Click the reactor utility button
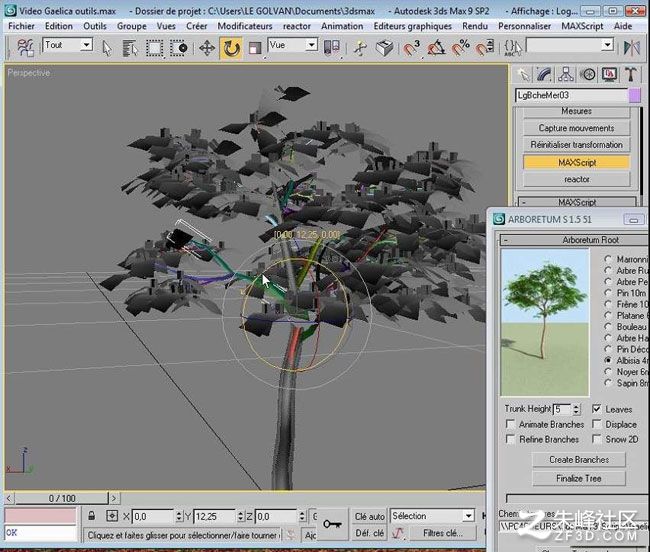The image size is (650, 552). [x=576, y=179]
